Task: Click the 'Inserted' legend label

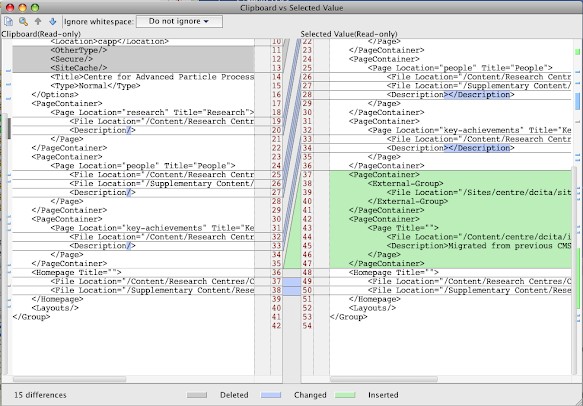Action: tap(383, 395)
